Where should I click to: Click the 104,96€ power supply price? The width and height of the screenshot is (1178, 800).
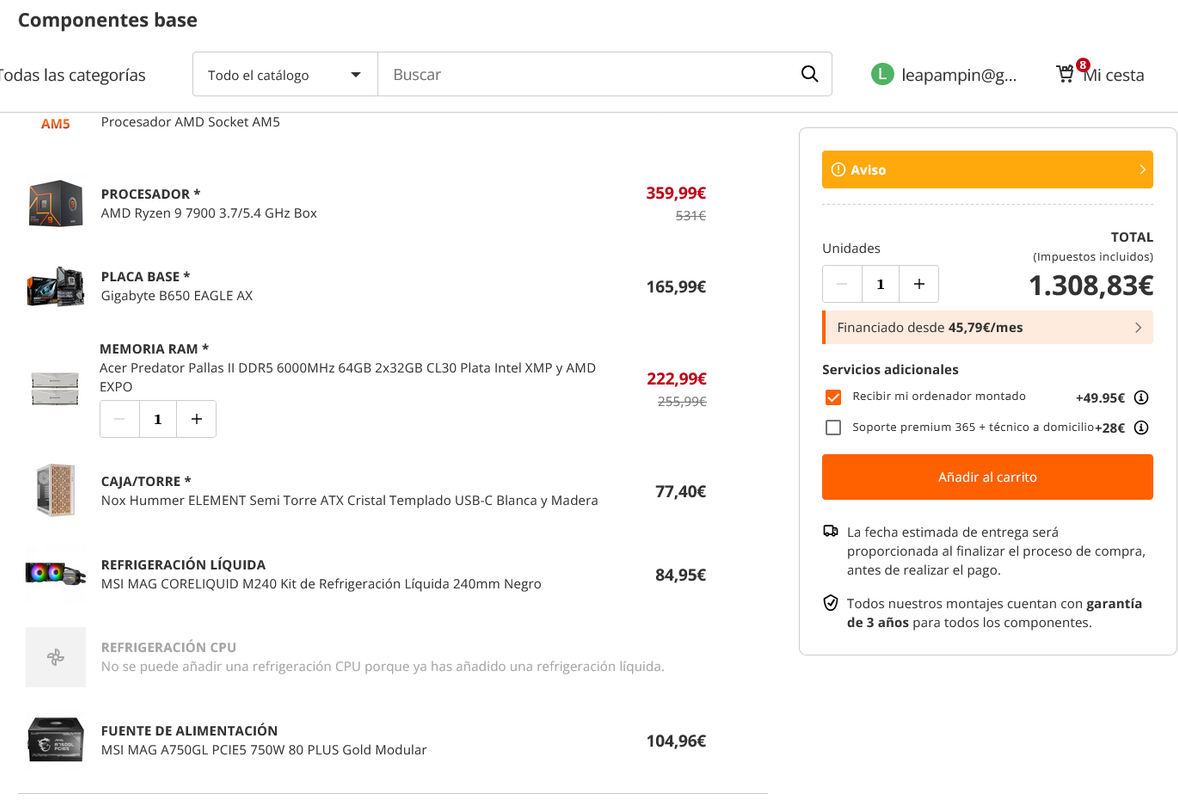click(x=676, y=741)
